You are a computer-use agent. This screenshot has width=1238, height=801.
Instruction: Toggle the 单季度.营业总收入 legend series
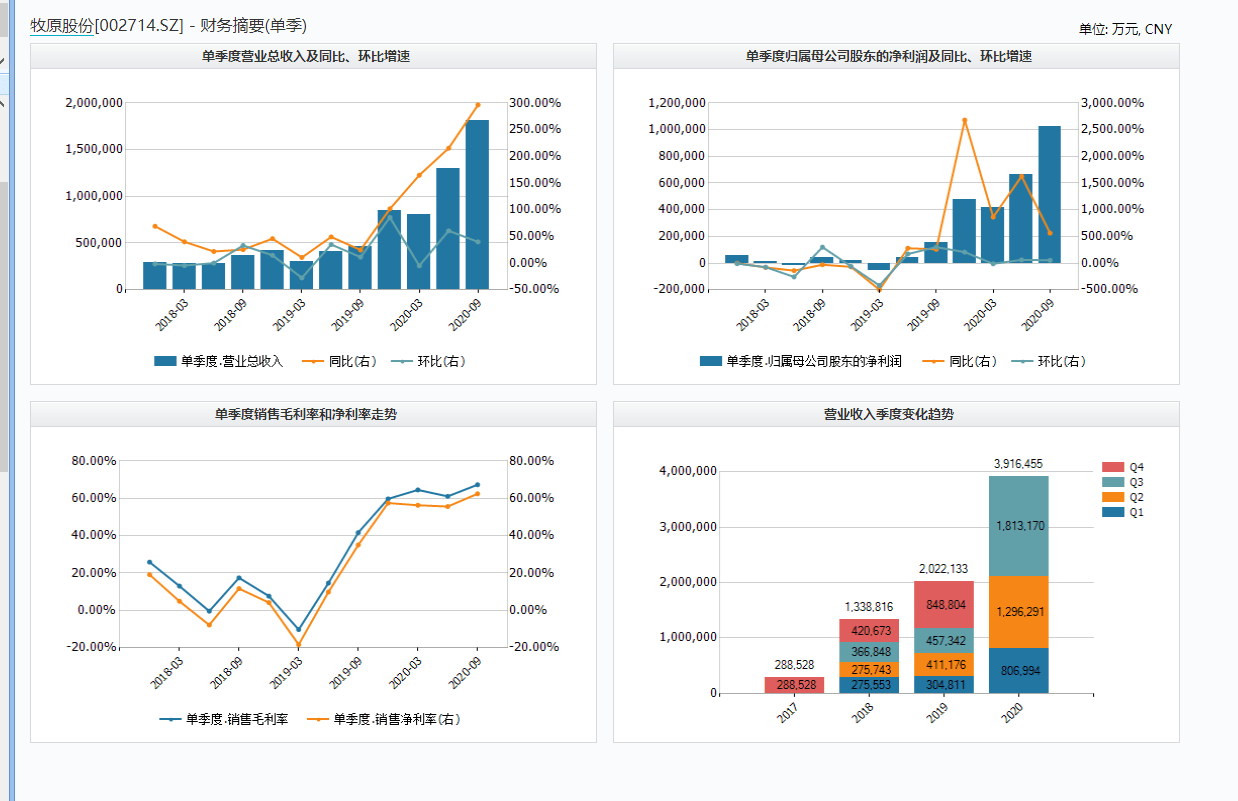219,361
